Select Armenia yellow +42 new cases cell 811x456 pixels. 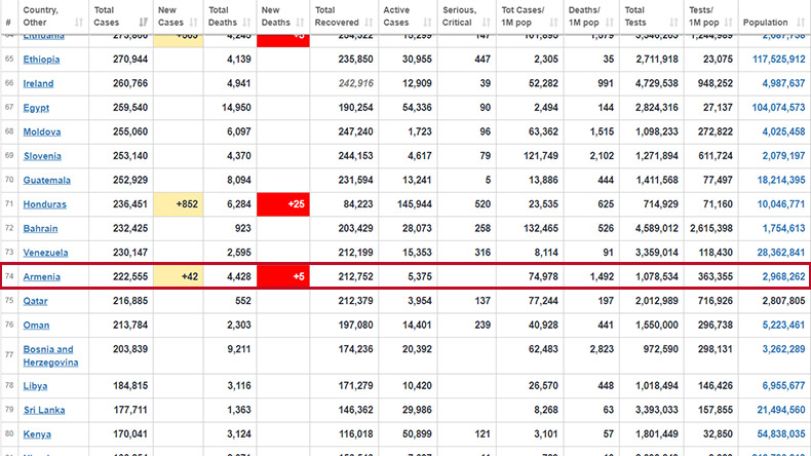tap(178, 277)
